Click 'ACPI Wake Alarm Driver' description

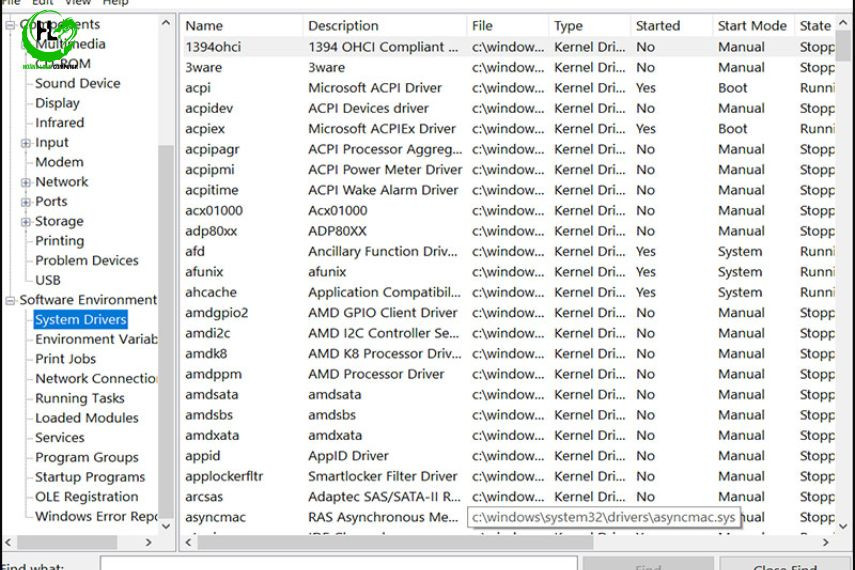(x=383, y=190)
